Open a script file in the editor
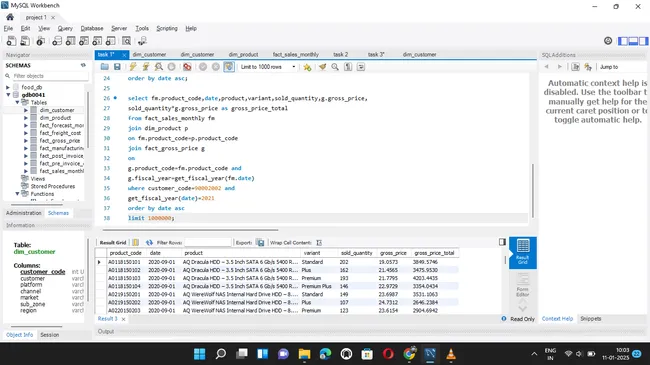This screenshot has height=365, width=650. click(104, 67)
